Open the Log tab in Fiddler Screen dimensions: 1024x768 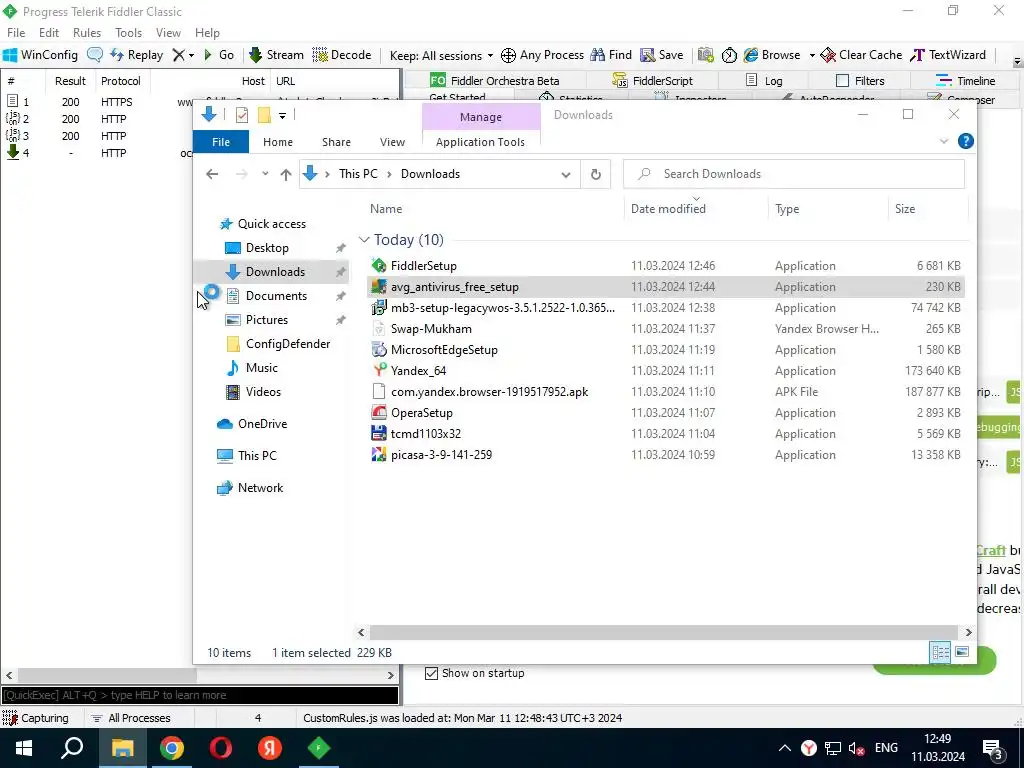763,80
